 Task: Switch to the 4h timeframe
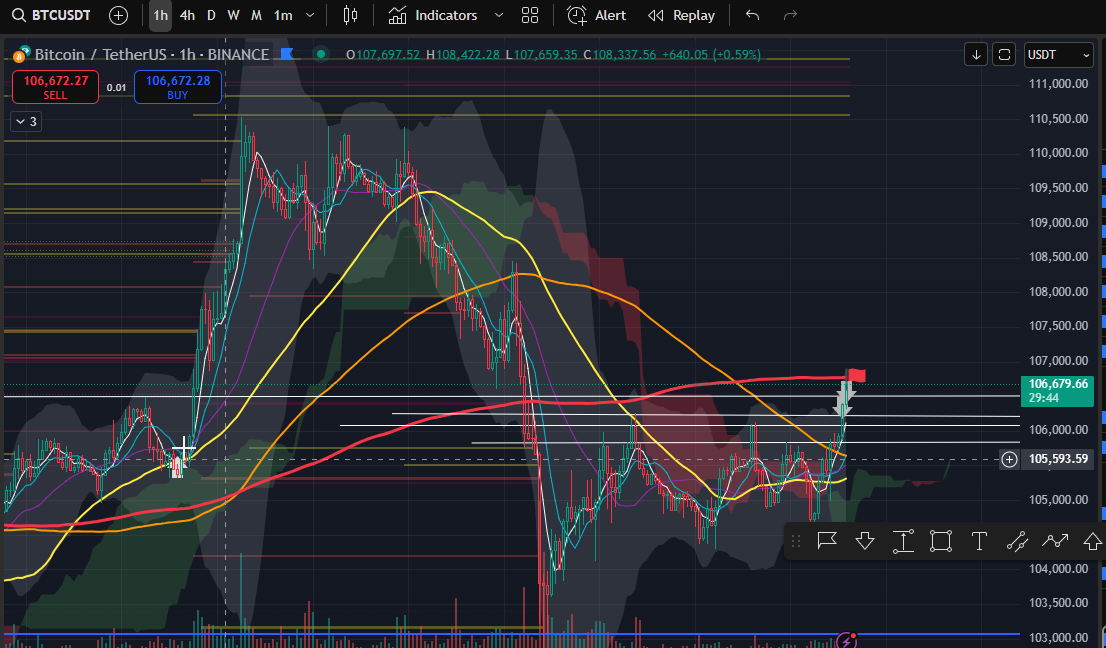pyautogui.click(x=187, y=16)
